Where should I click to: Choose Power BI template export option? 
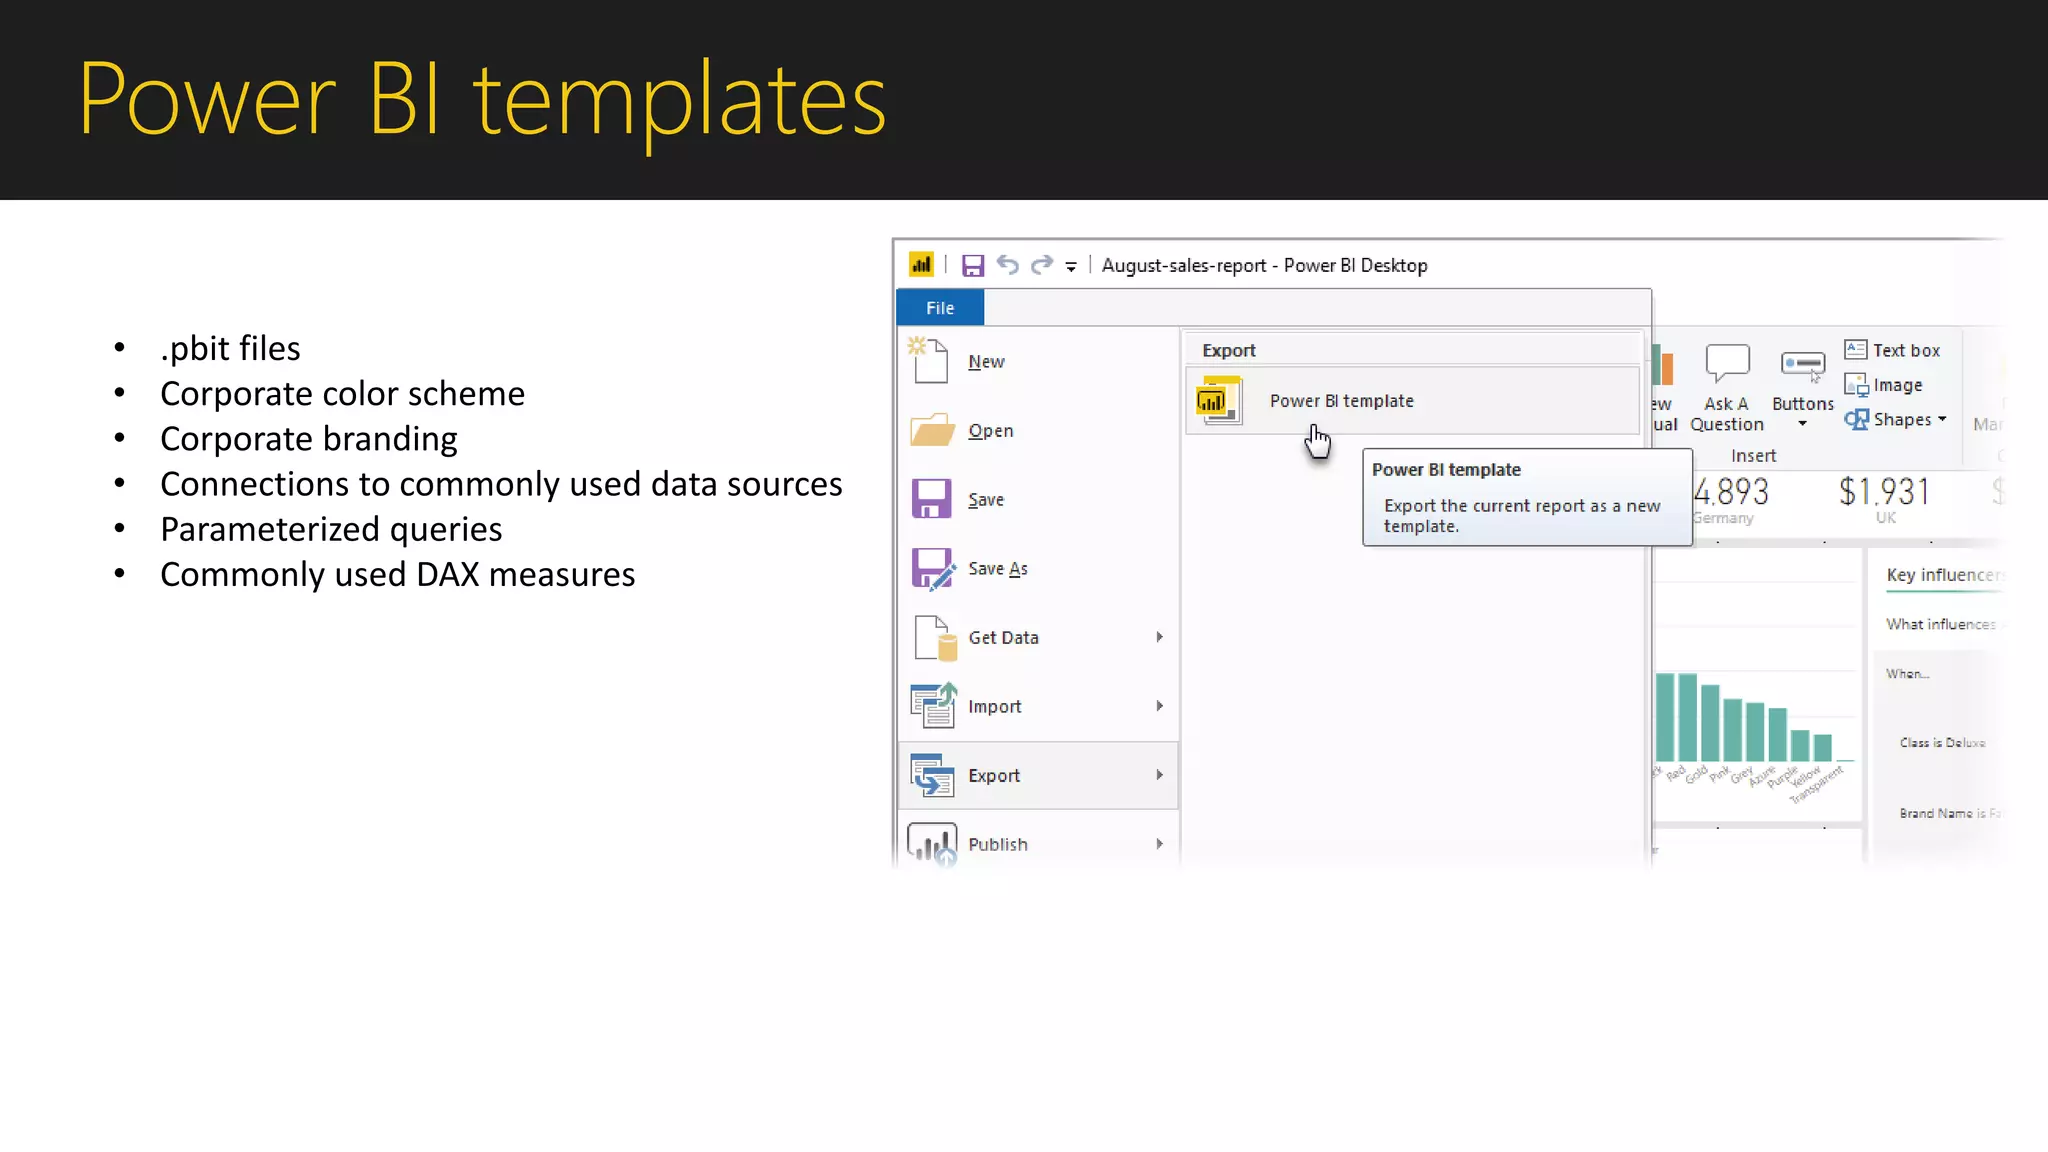[1412, 400]
